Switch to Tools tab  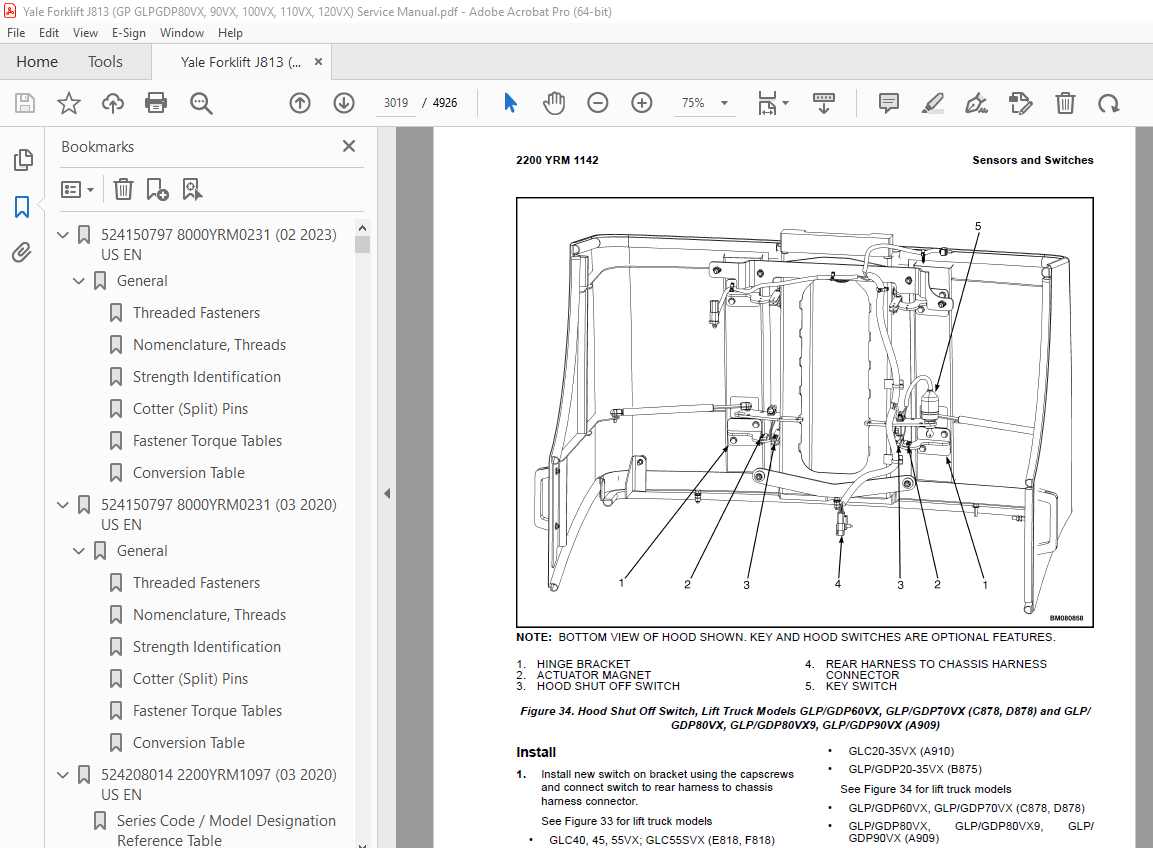(x=105, y=62)
